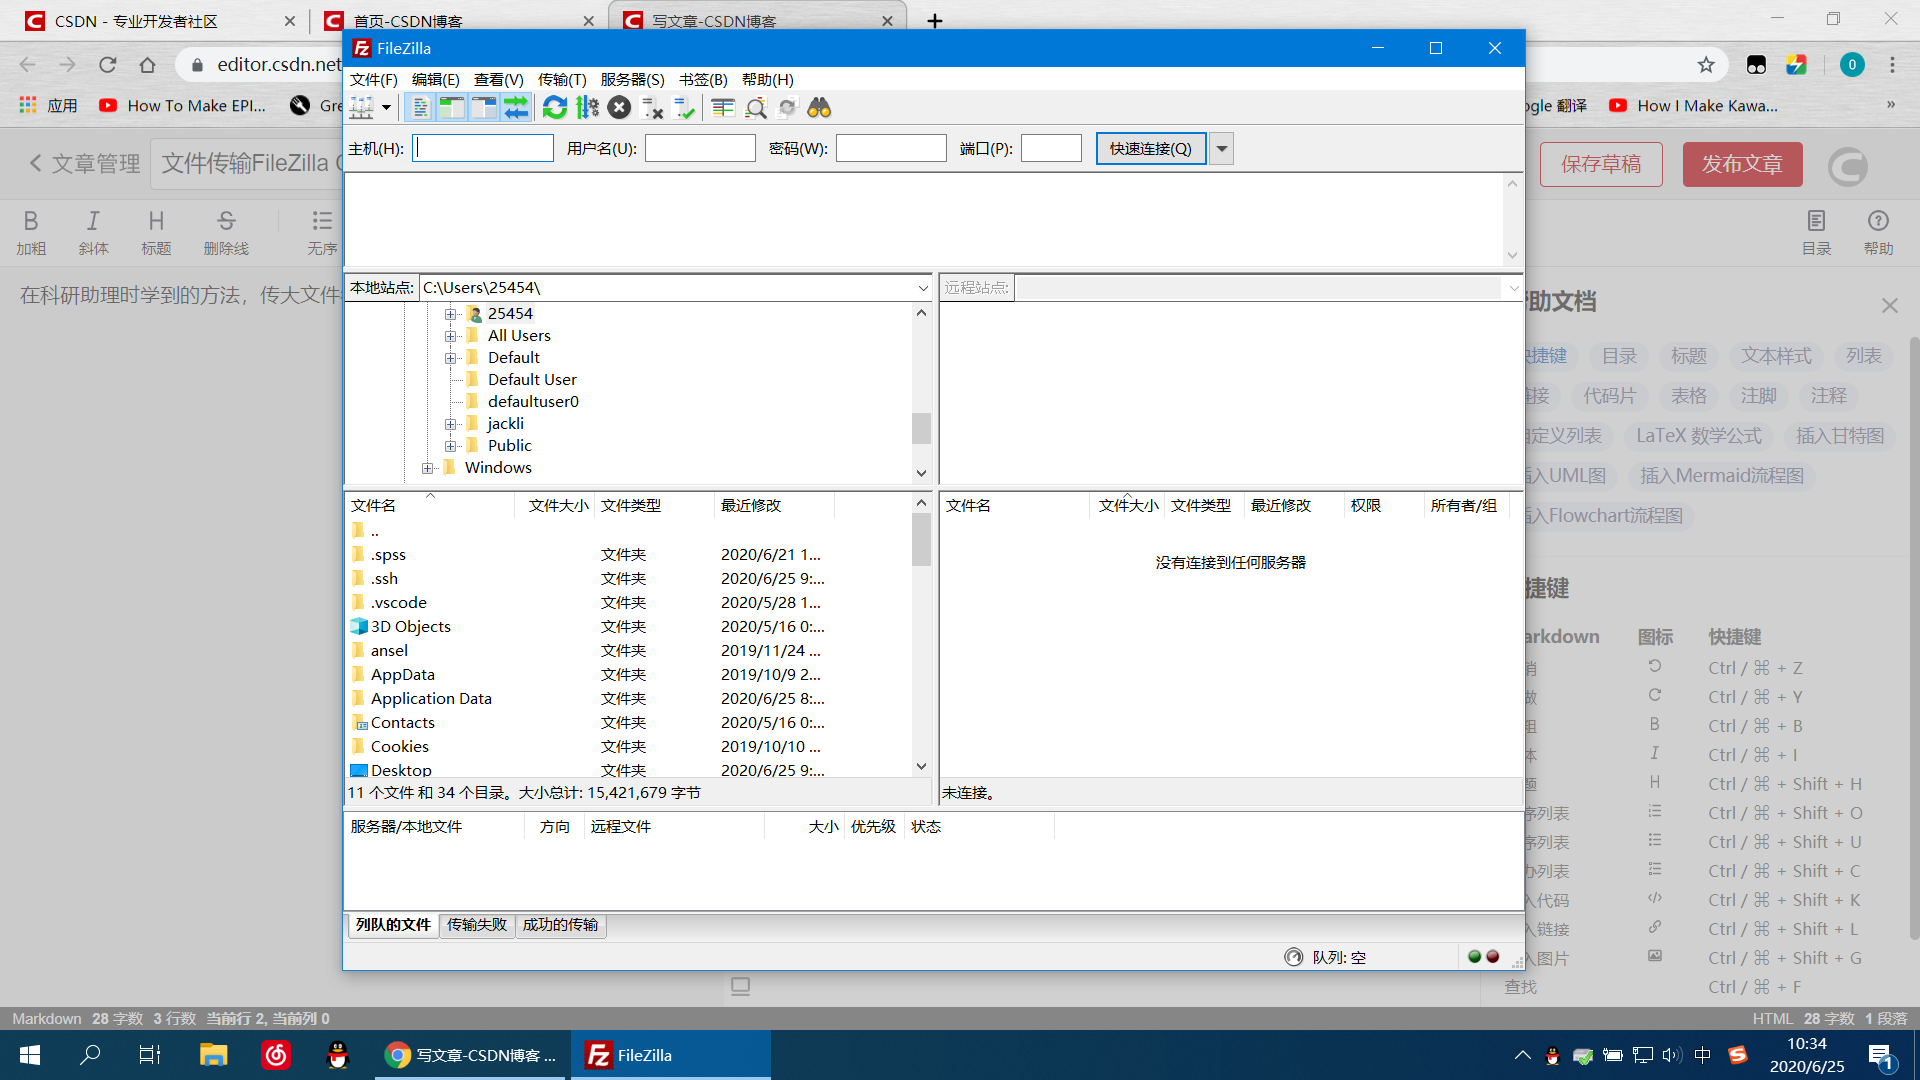The image size is (1920, 1080).
Task: Select the parent directory '..' entry
Action: point(630,531)
